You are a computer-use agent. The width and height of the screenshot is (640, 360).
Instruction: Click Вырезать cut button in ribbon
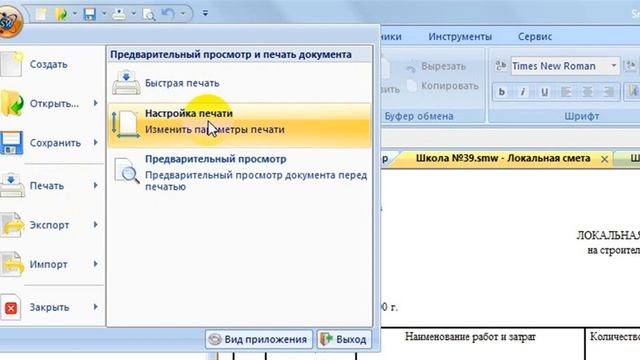[436, 67]
